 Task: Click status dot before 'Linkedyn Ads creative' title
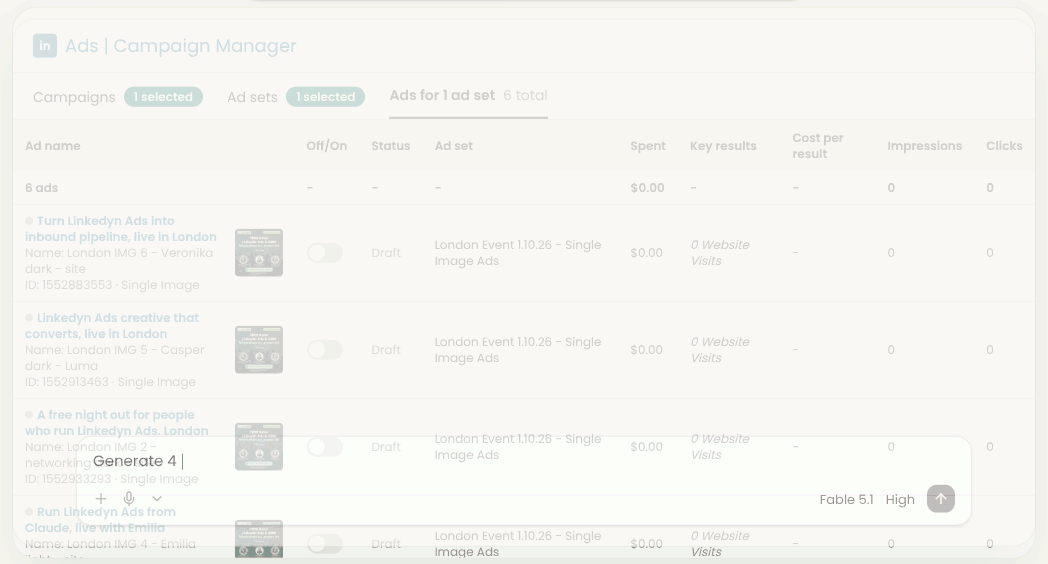coord(29,317)
